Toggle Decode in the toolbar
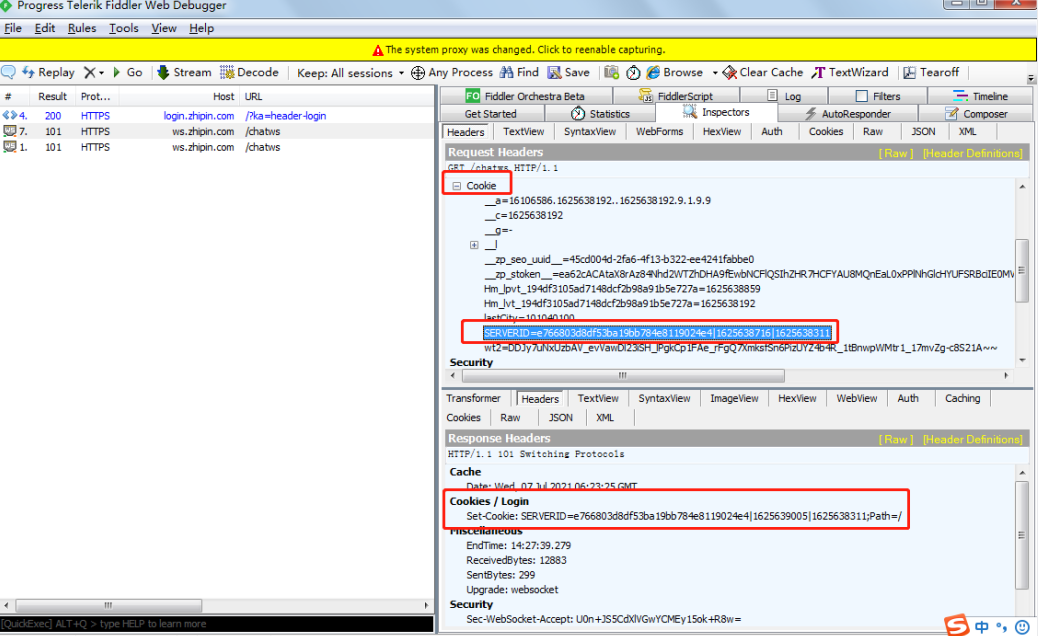 250,72
